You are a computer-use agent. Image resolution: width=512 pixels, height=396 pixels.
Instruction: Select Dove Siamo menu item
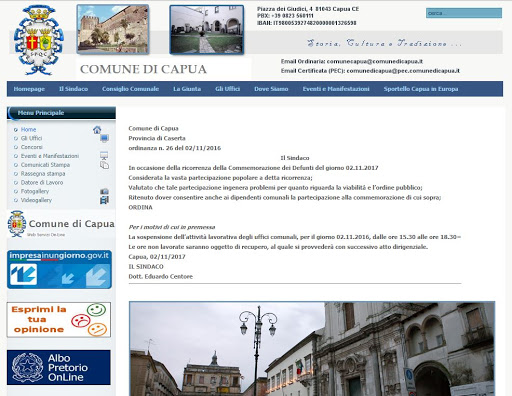point(271,89)
